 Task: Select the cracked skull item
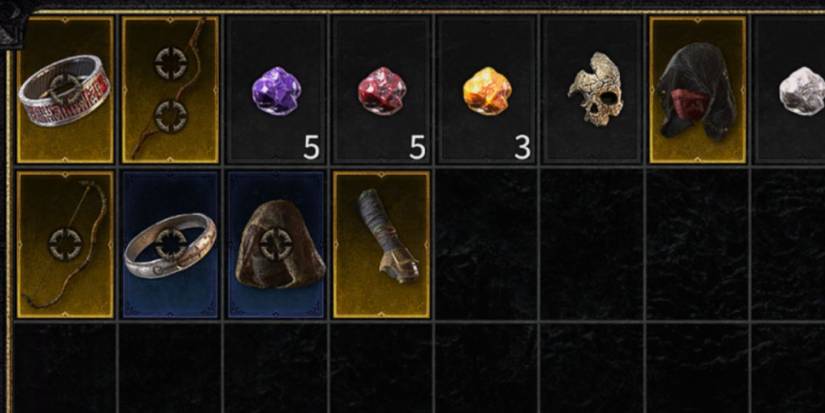tap(592, 89)
